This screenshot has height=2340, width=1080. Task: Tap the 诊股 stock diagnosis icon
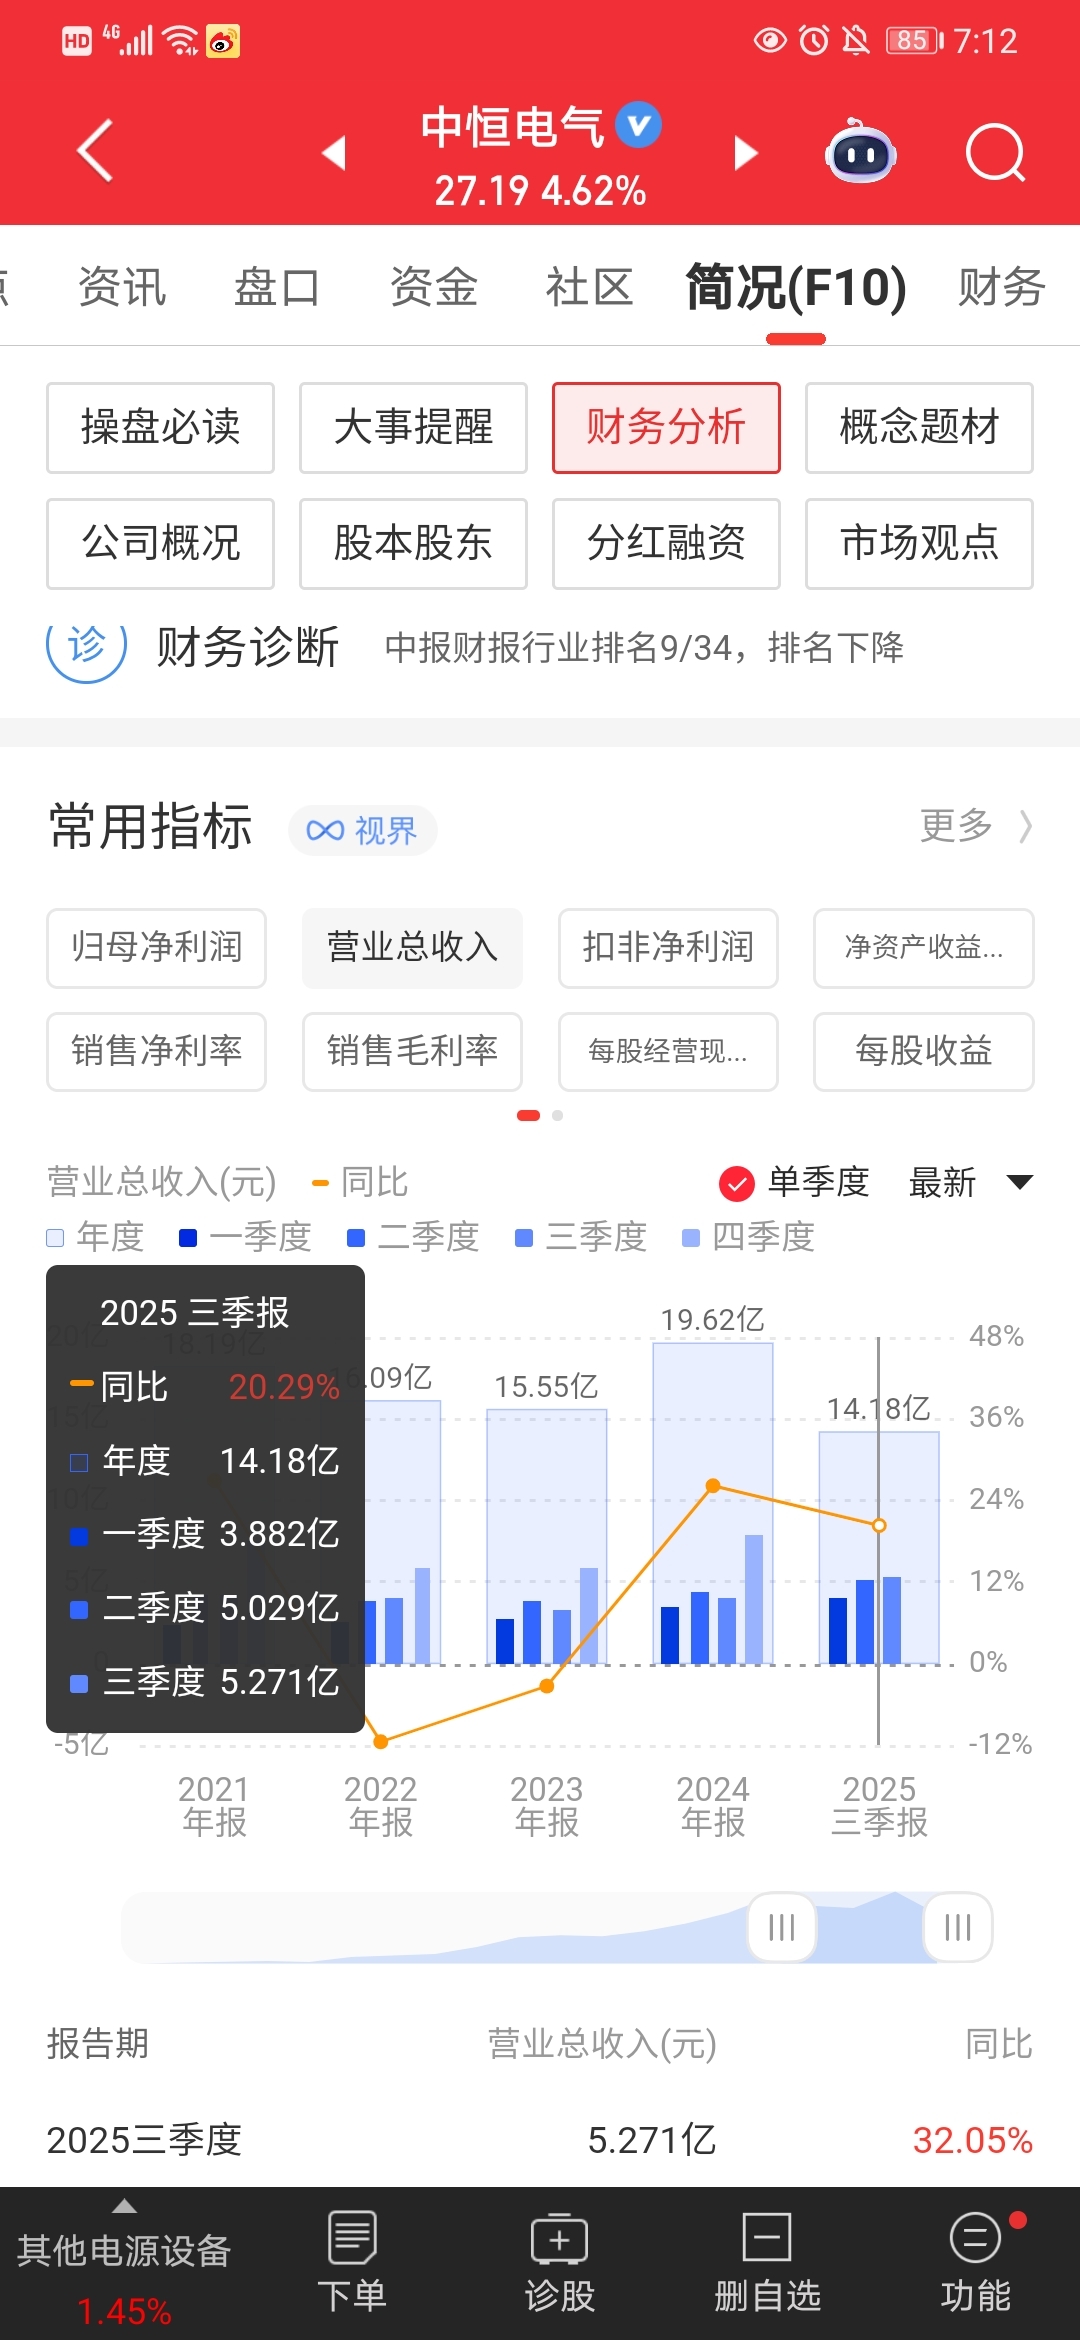[560, 2262]
